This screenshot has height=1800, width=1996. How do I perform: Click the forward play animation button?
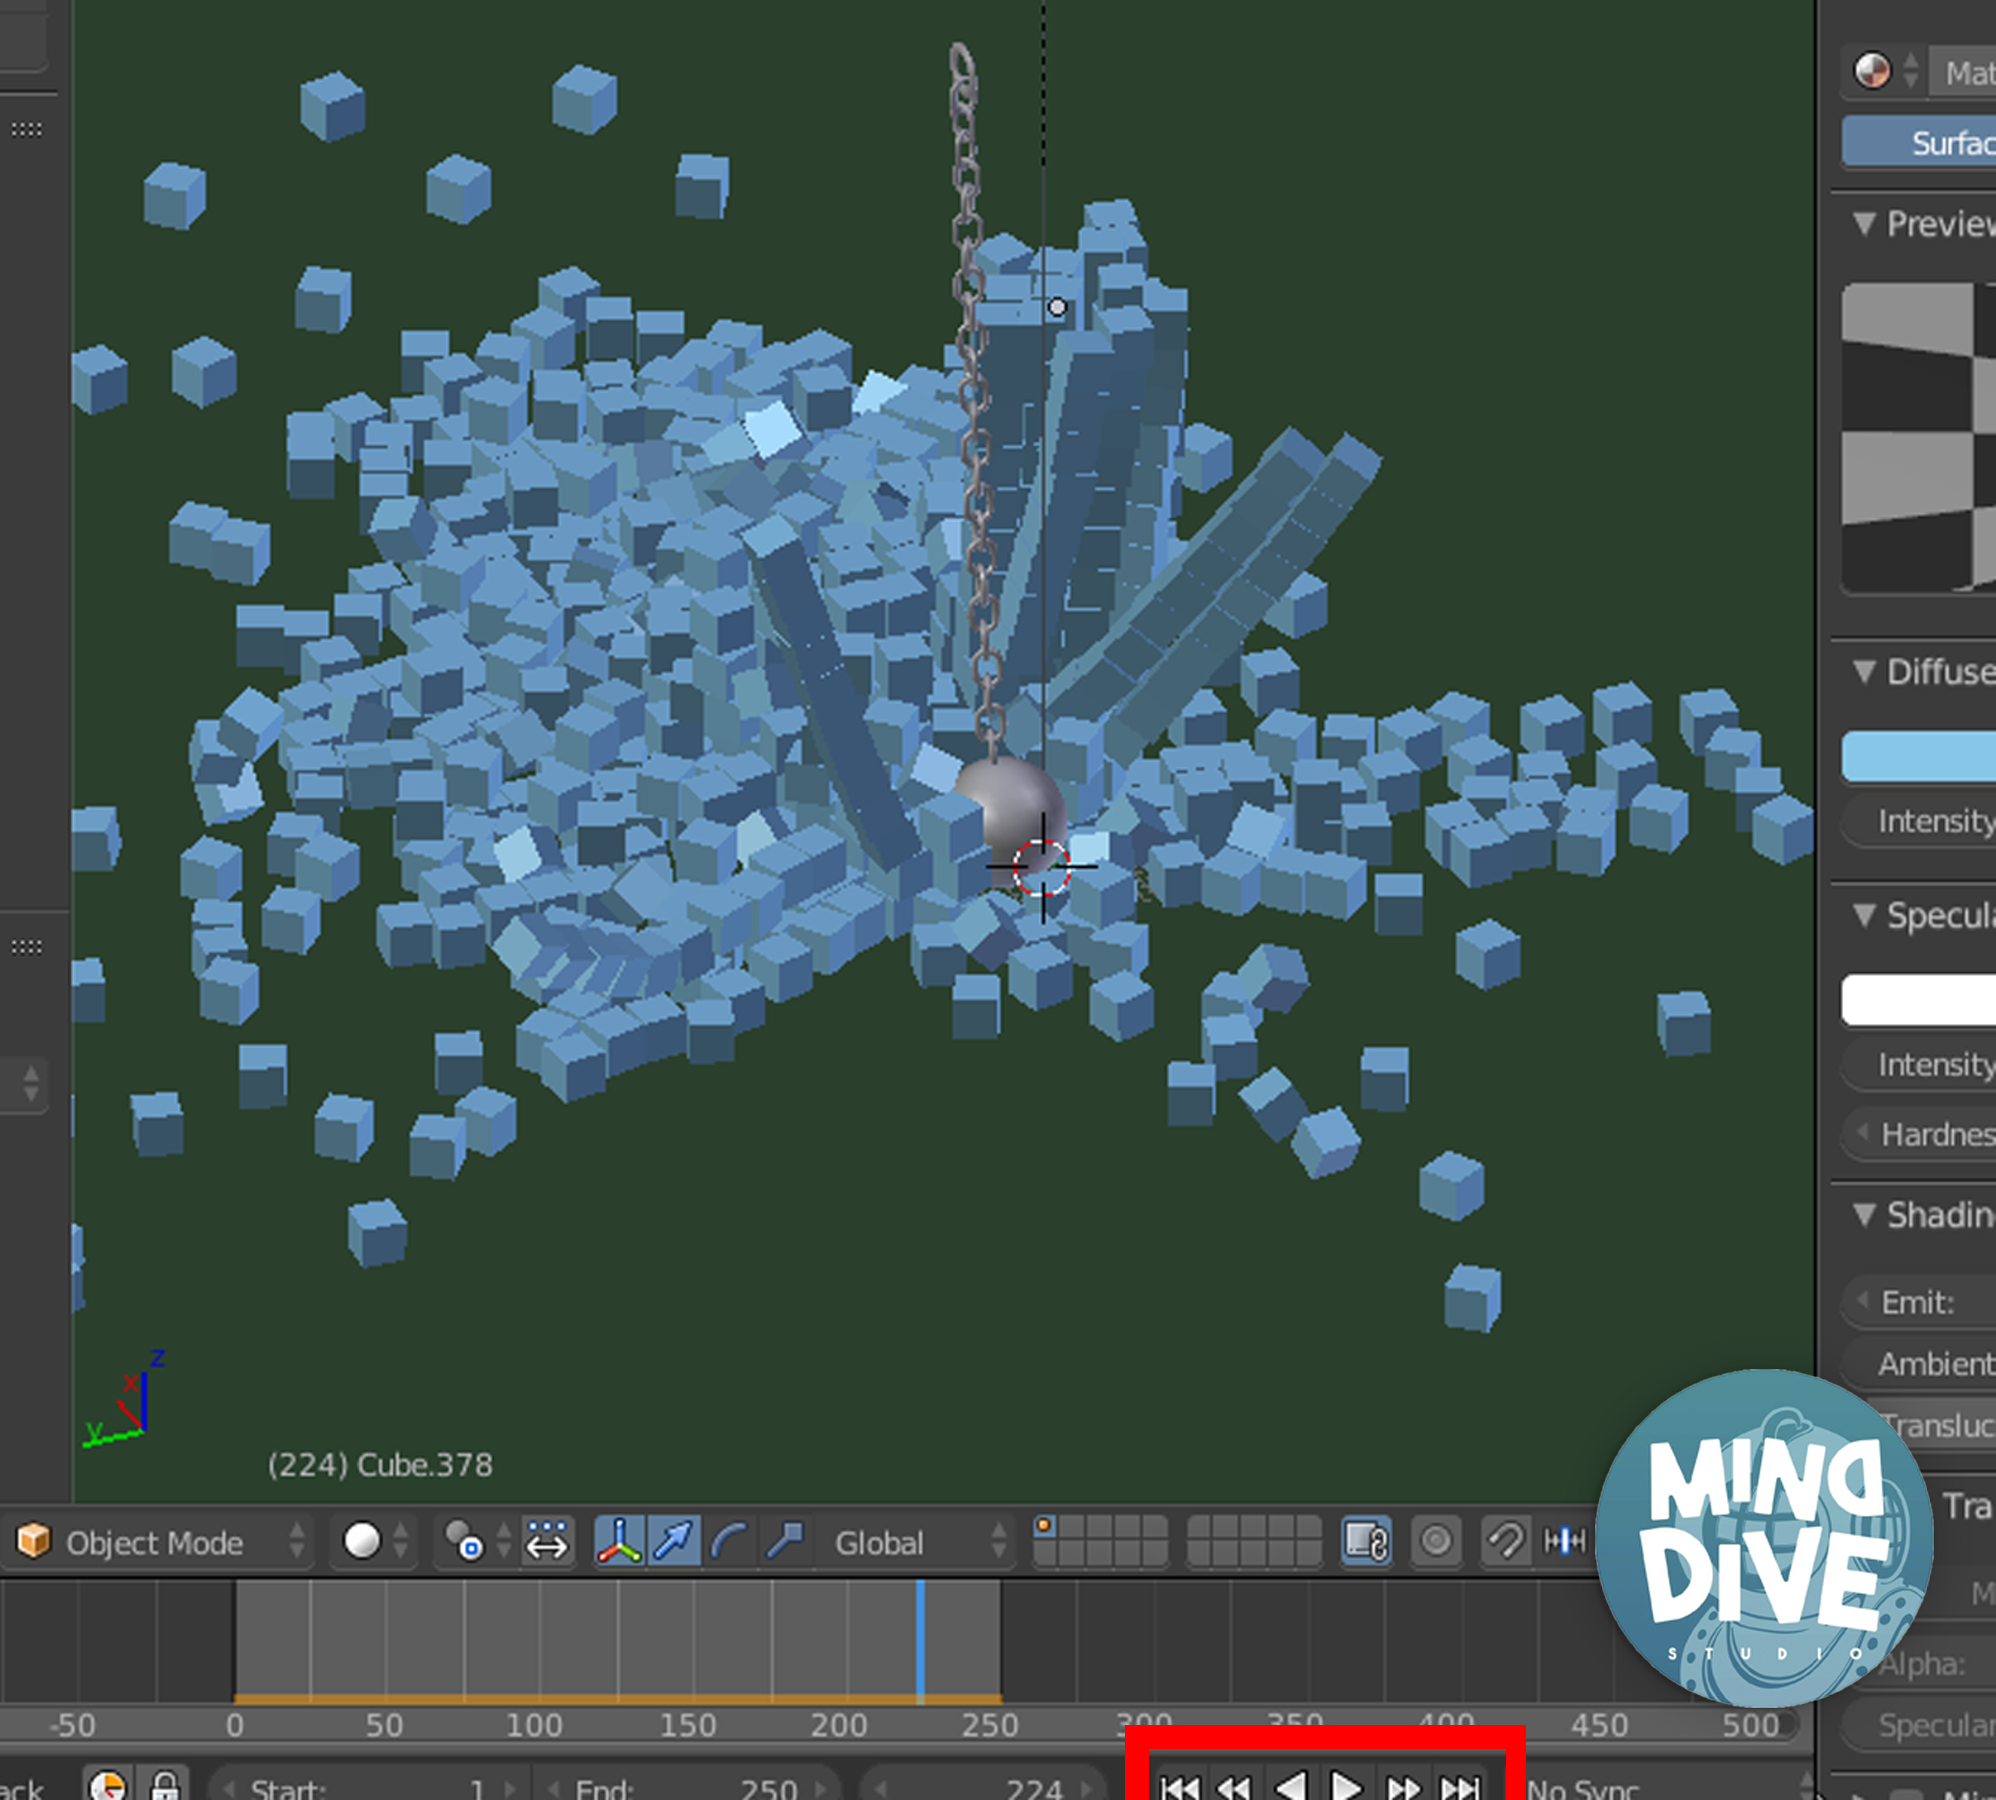[x=1347, y=1785]
